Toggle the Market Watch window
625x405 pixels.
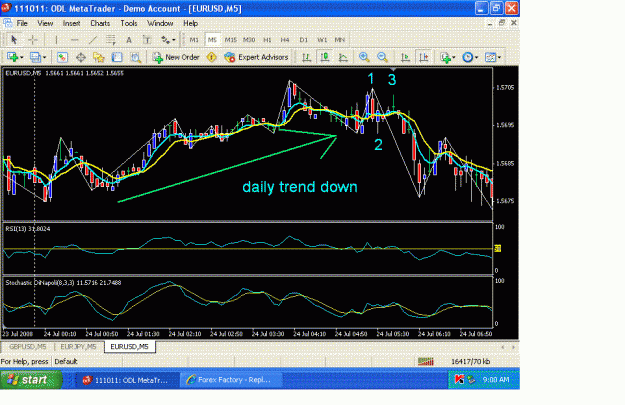pos(62,57)
